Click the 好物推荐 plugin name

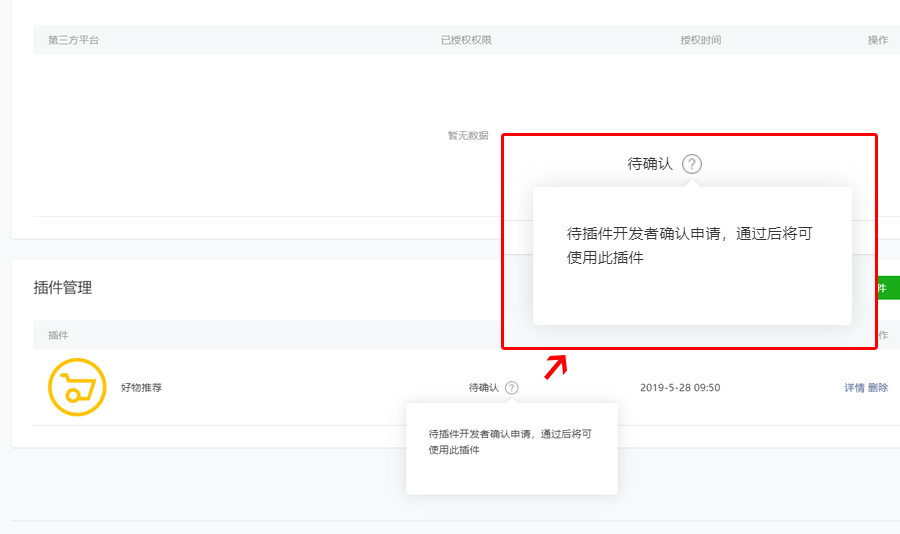141,388
